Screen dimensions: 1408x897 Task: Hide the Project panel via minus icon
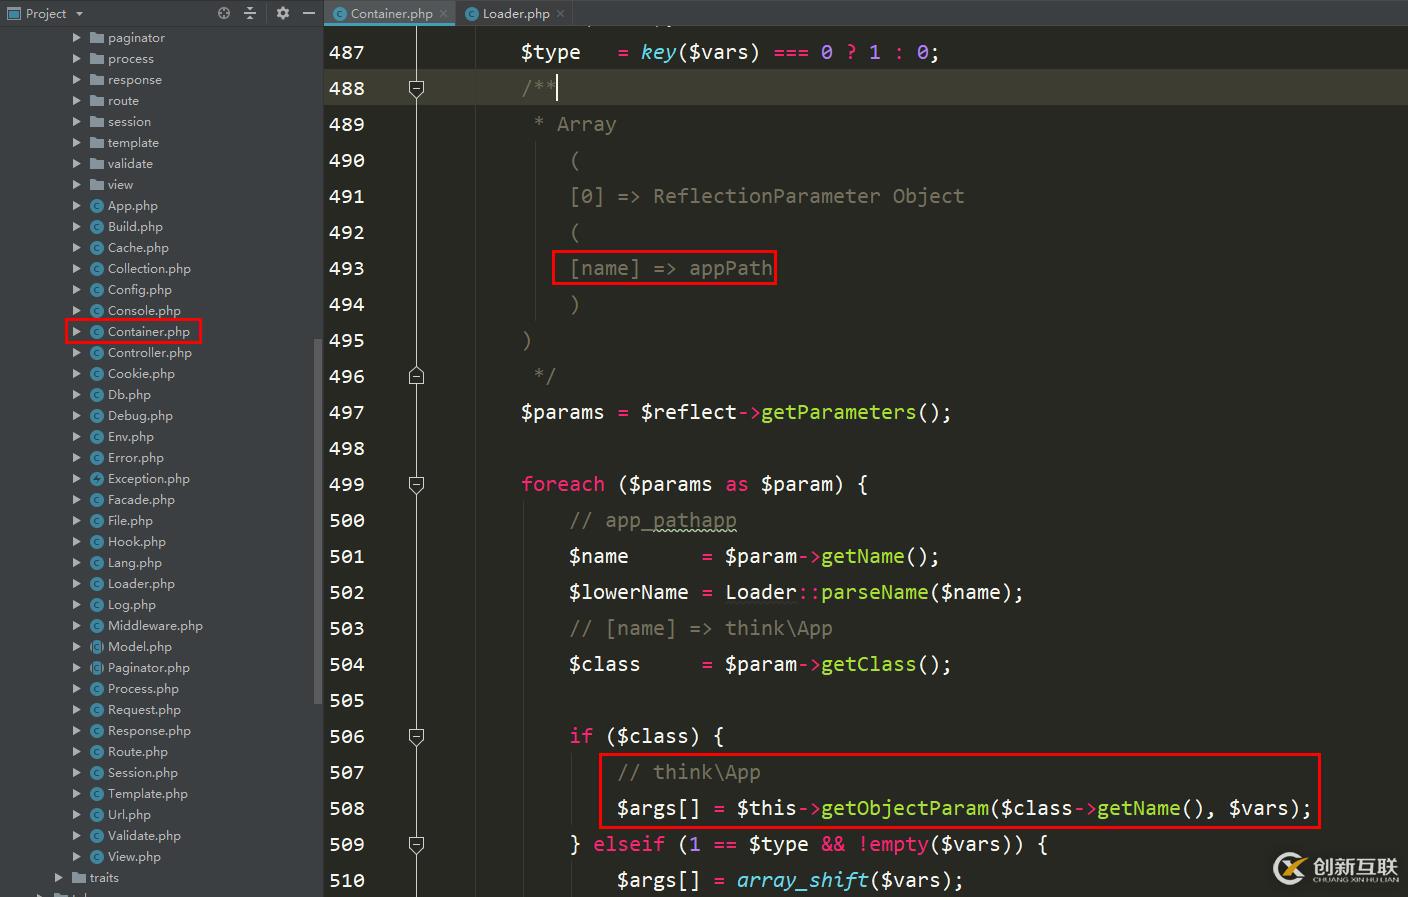coord(308,13)
